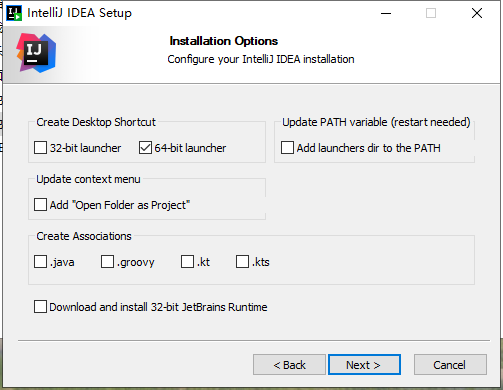
Task: Uncheck the 64-bit launcher shortcut option
Action: [x=145, y=148]
